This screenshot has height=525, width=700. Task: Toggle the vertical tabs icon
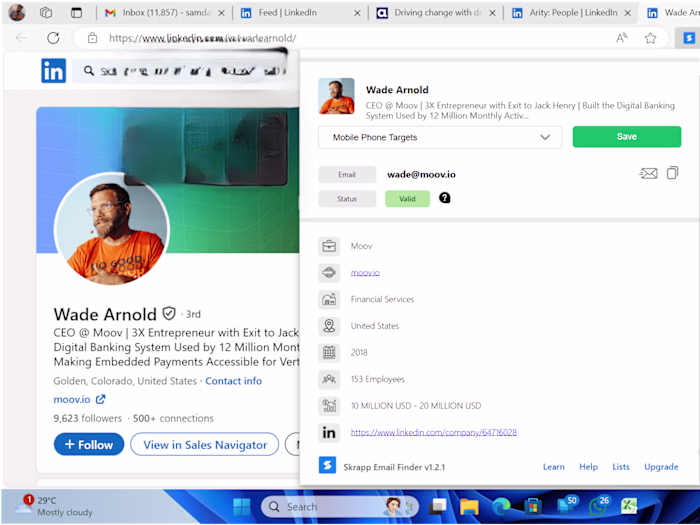click(x=76, y=12)
